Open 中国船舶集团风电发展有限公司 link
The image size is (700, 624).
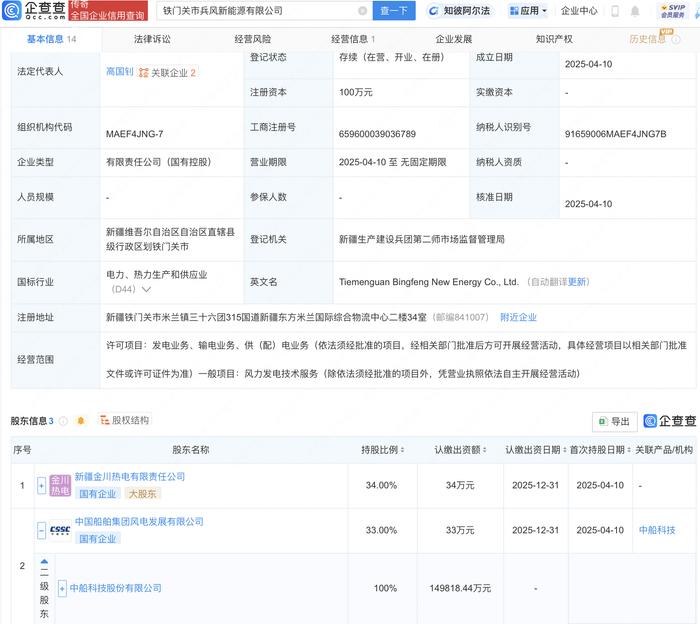coord(139,521)
